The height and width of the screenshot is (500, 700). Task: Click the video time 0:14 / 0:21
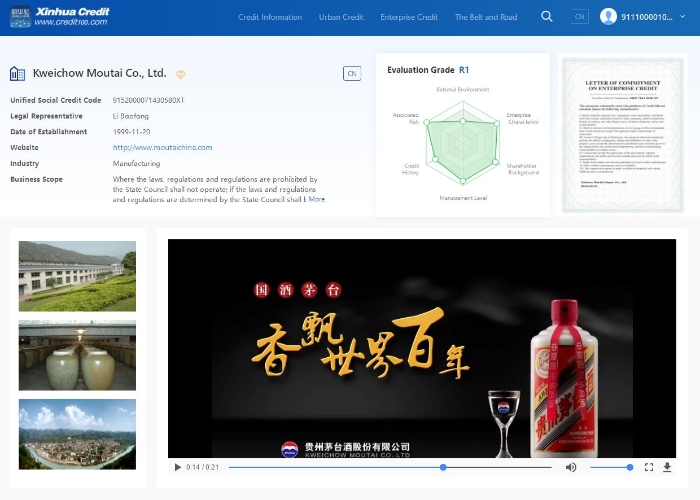click(203, 467)
